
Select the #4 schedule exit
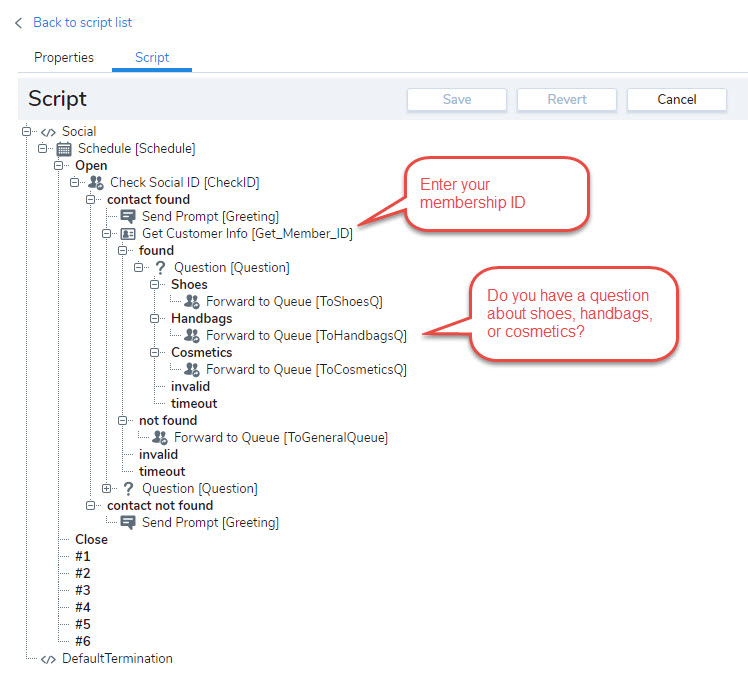point(83,607)
